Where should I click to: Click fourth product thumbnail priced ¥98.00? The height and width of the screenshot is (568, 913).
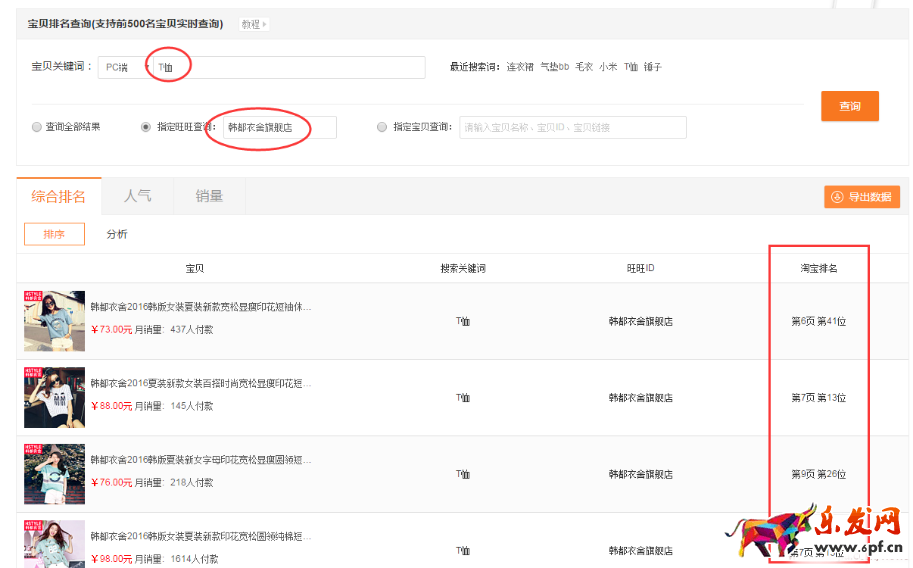pos(54,543)
